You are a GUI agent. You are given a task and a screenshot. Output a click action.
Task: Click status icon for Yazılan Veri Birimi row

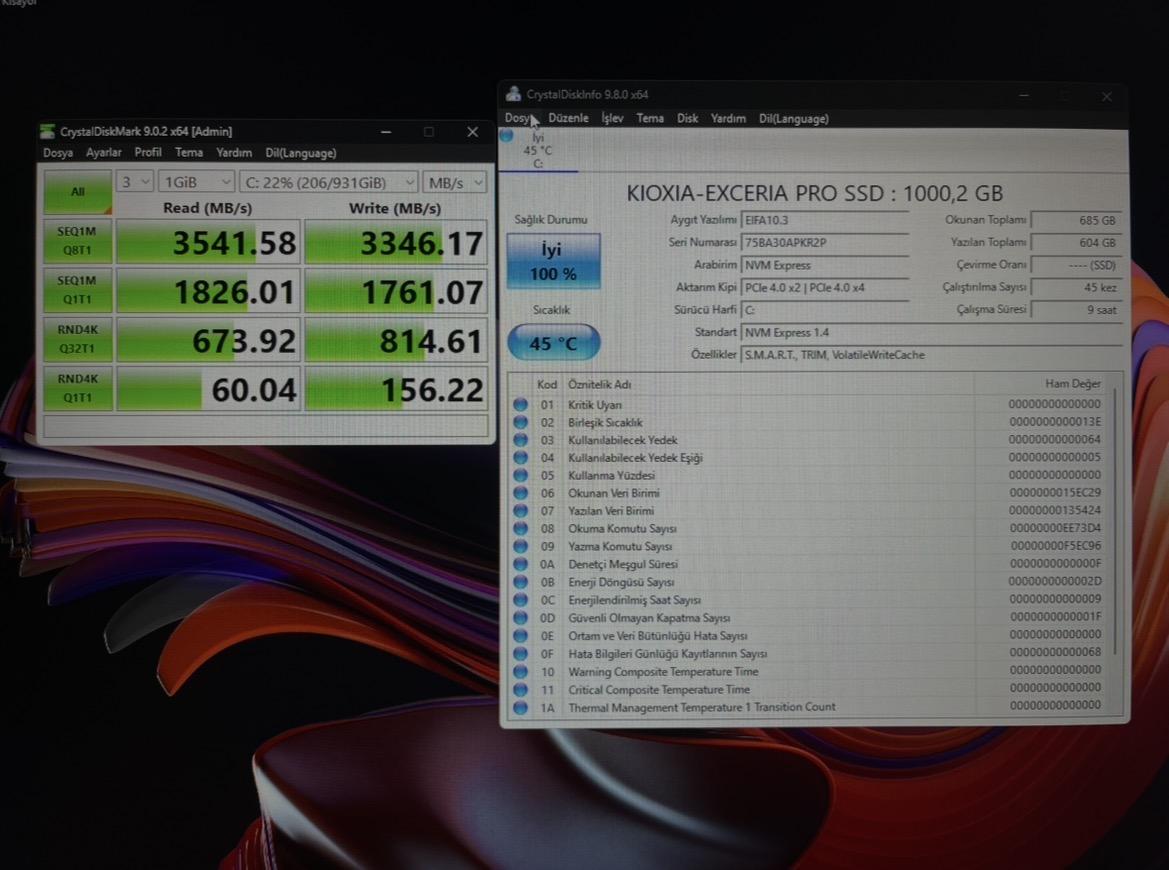520,511
